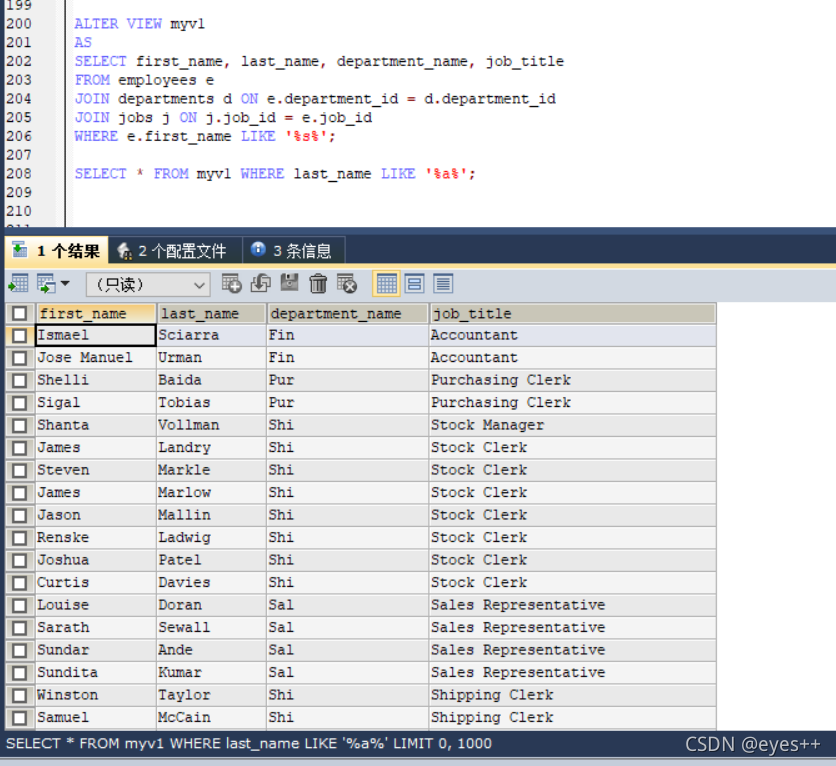Click the save changes floppy icon

click(x=289, y=284)
